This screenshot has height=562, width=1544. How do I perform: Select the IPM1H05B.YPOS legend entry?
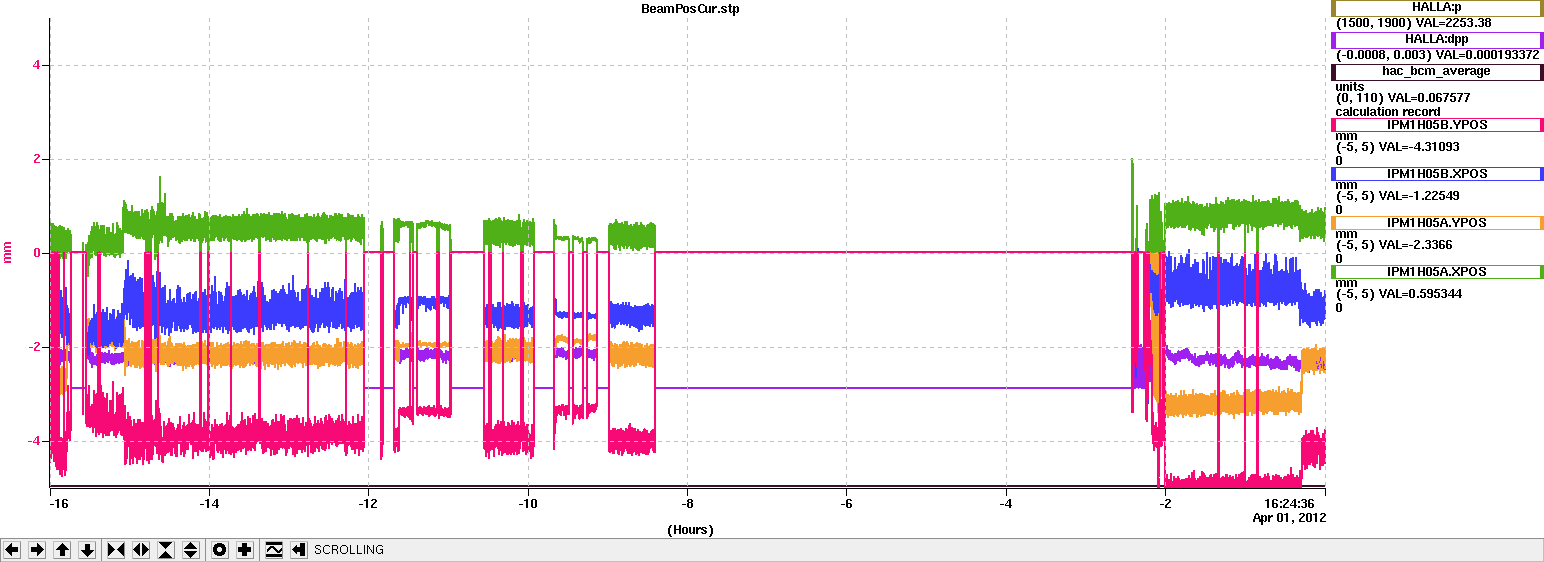[1437, 125]
